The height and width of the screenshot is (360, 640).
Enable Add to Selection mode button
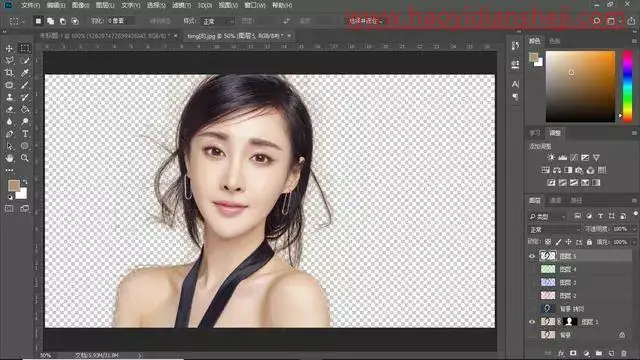(50, 21)
